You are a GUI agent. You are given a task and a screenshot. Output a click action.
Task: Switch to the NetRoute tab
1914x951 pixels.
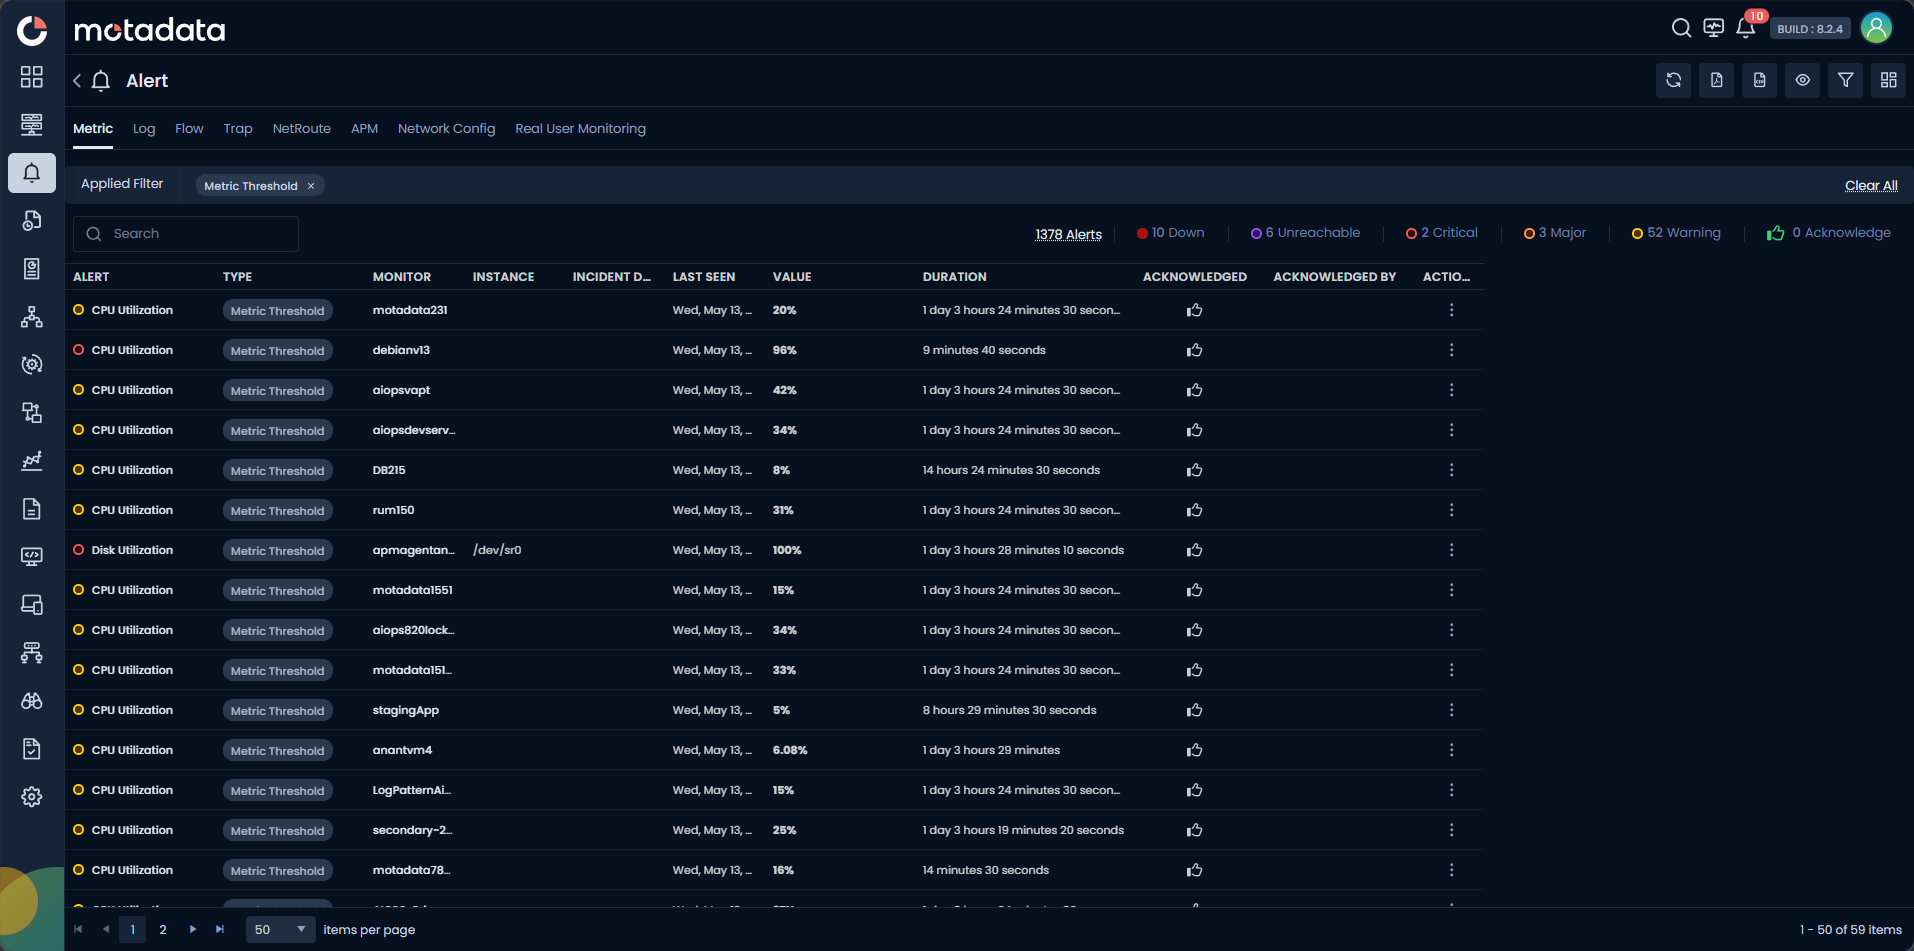click(302, 129)
